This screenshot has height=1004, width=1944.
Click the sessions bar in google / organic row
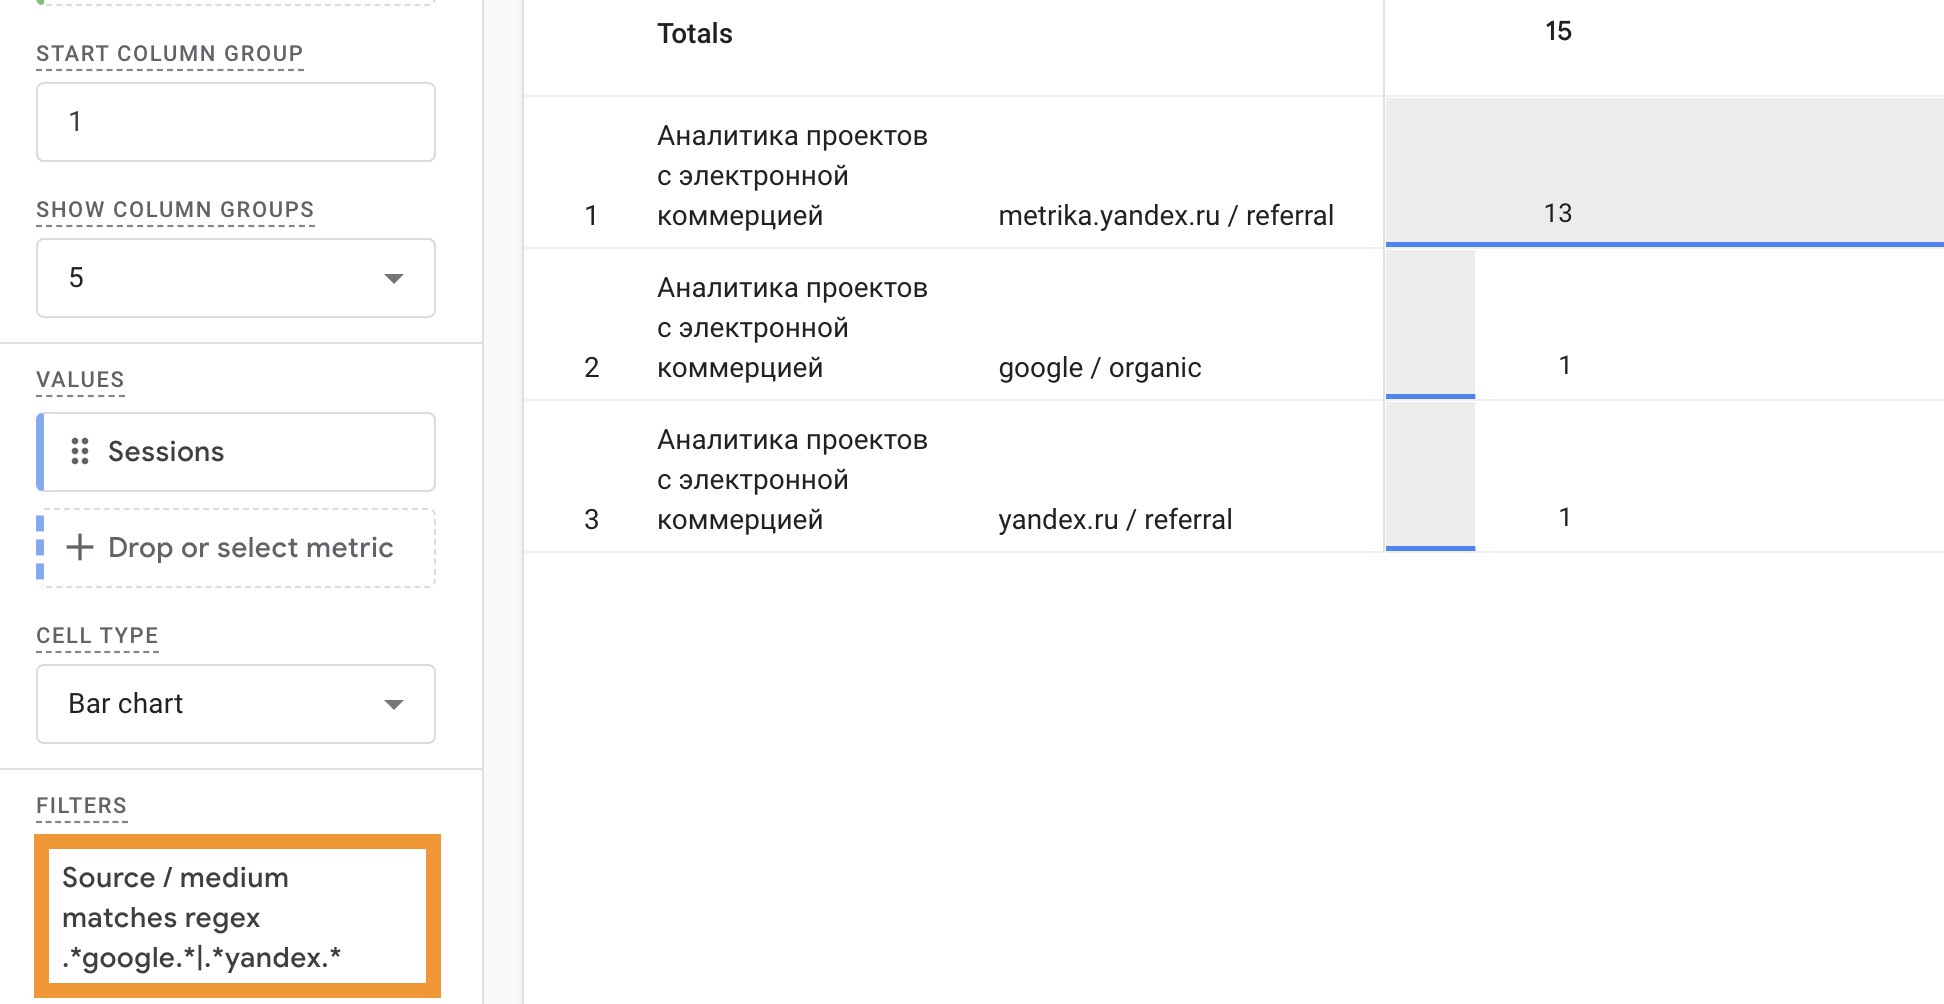pos(1430,324)
